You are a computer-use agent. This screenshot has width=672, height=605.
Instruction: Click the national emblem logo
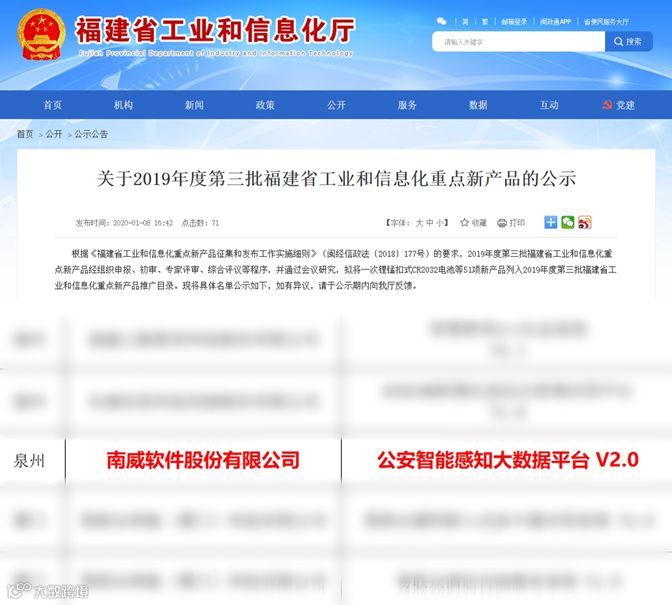[41, 35]
